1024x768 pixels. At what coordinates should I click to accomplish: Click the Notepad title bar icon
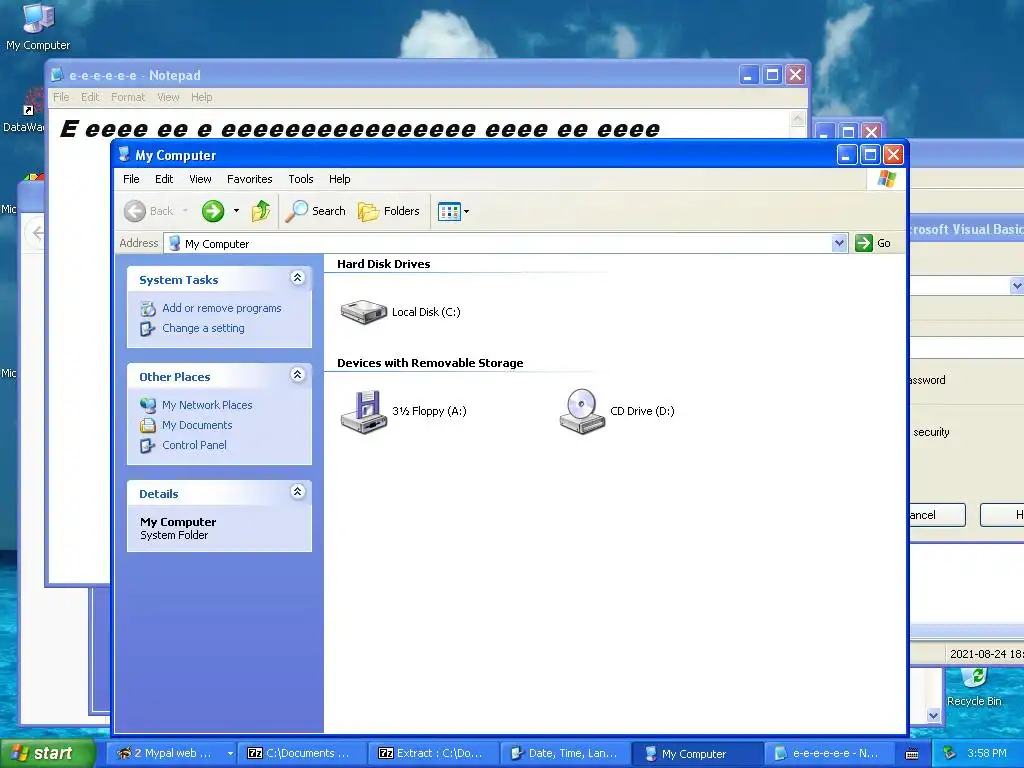tap(57, 75)
